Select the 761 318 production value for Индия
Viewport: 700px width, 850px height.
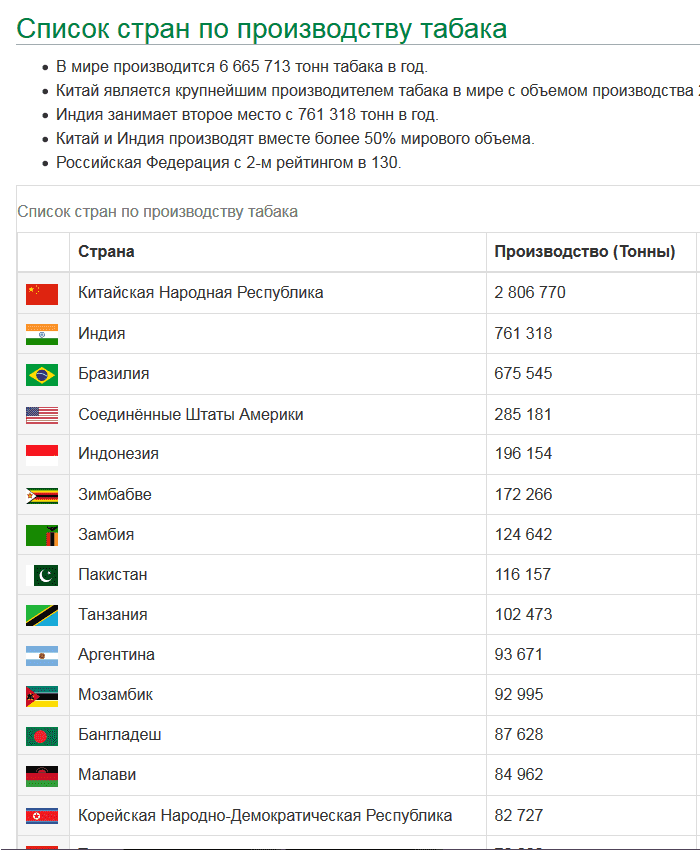tap(523, 333)
